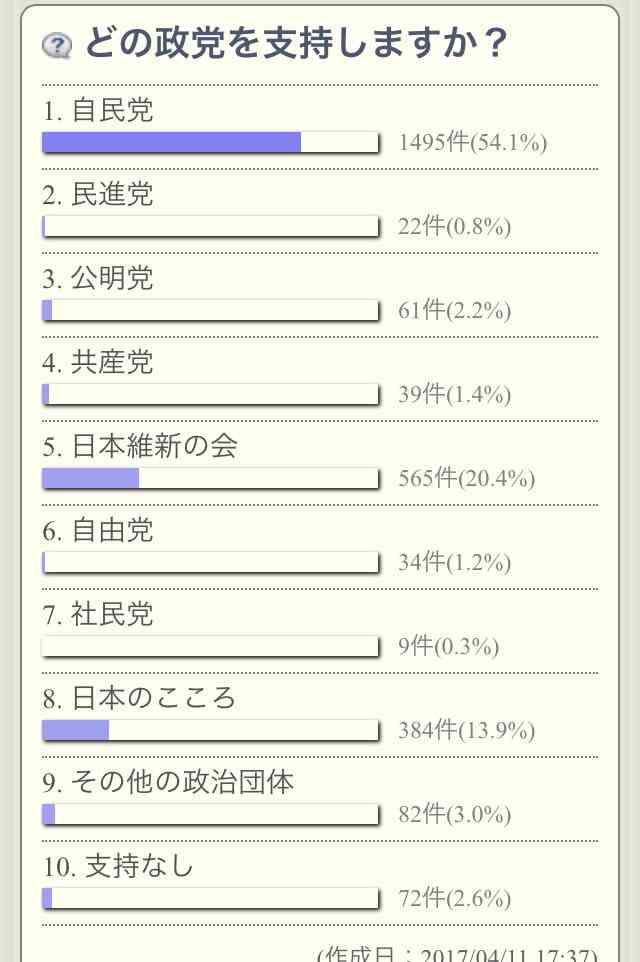This screenshot has height=962, width=640.
Task: Click the 社民党 empty result bar
Action: point(211,647)
